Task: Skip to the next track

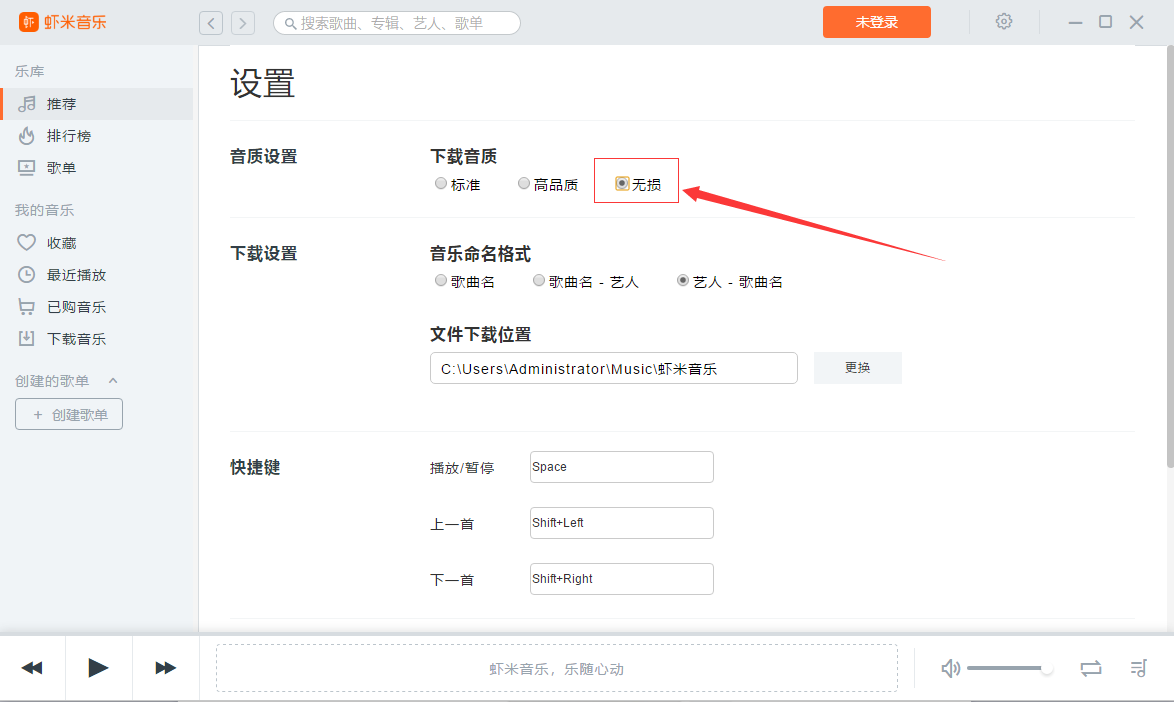Action: pyautogui.click(x=165, y=668)
